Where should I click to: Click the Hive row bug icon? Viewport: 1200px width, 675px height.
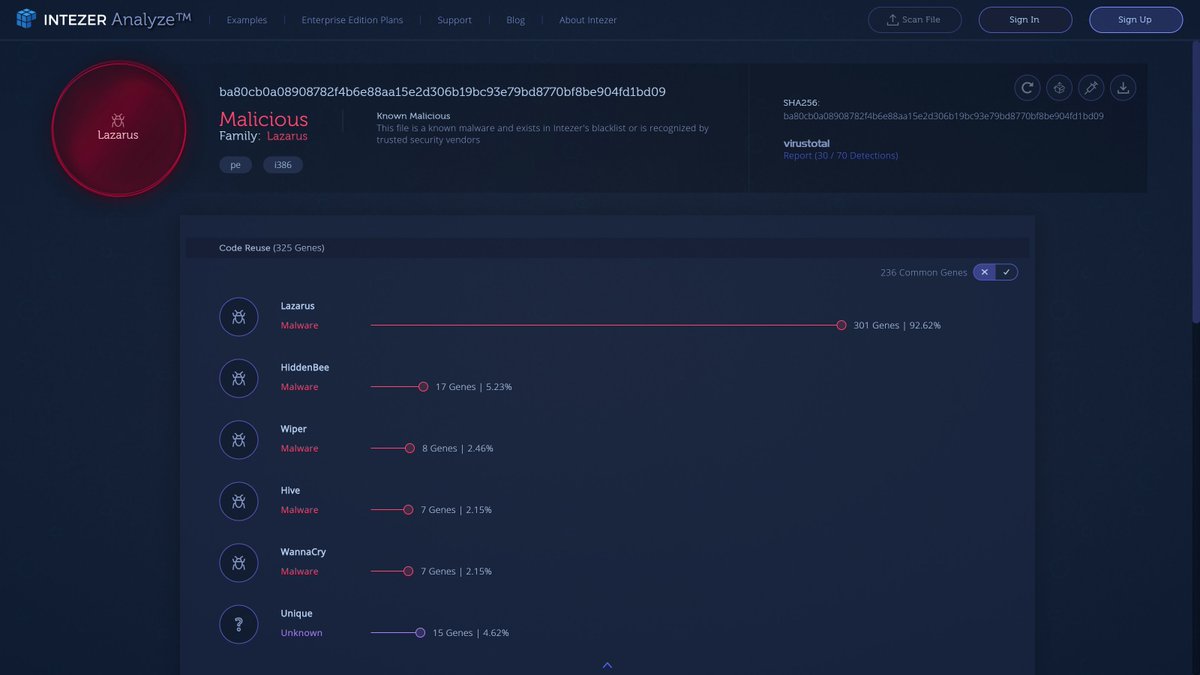point(239,501)
